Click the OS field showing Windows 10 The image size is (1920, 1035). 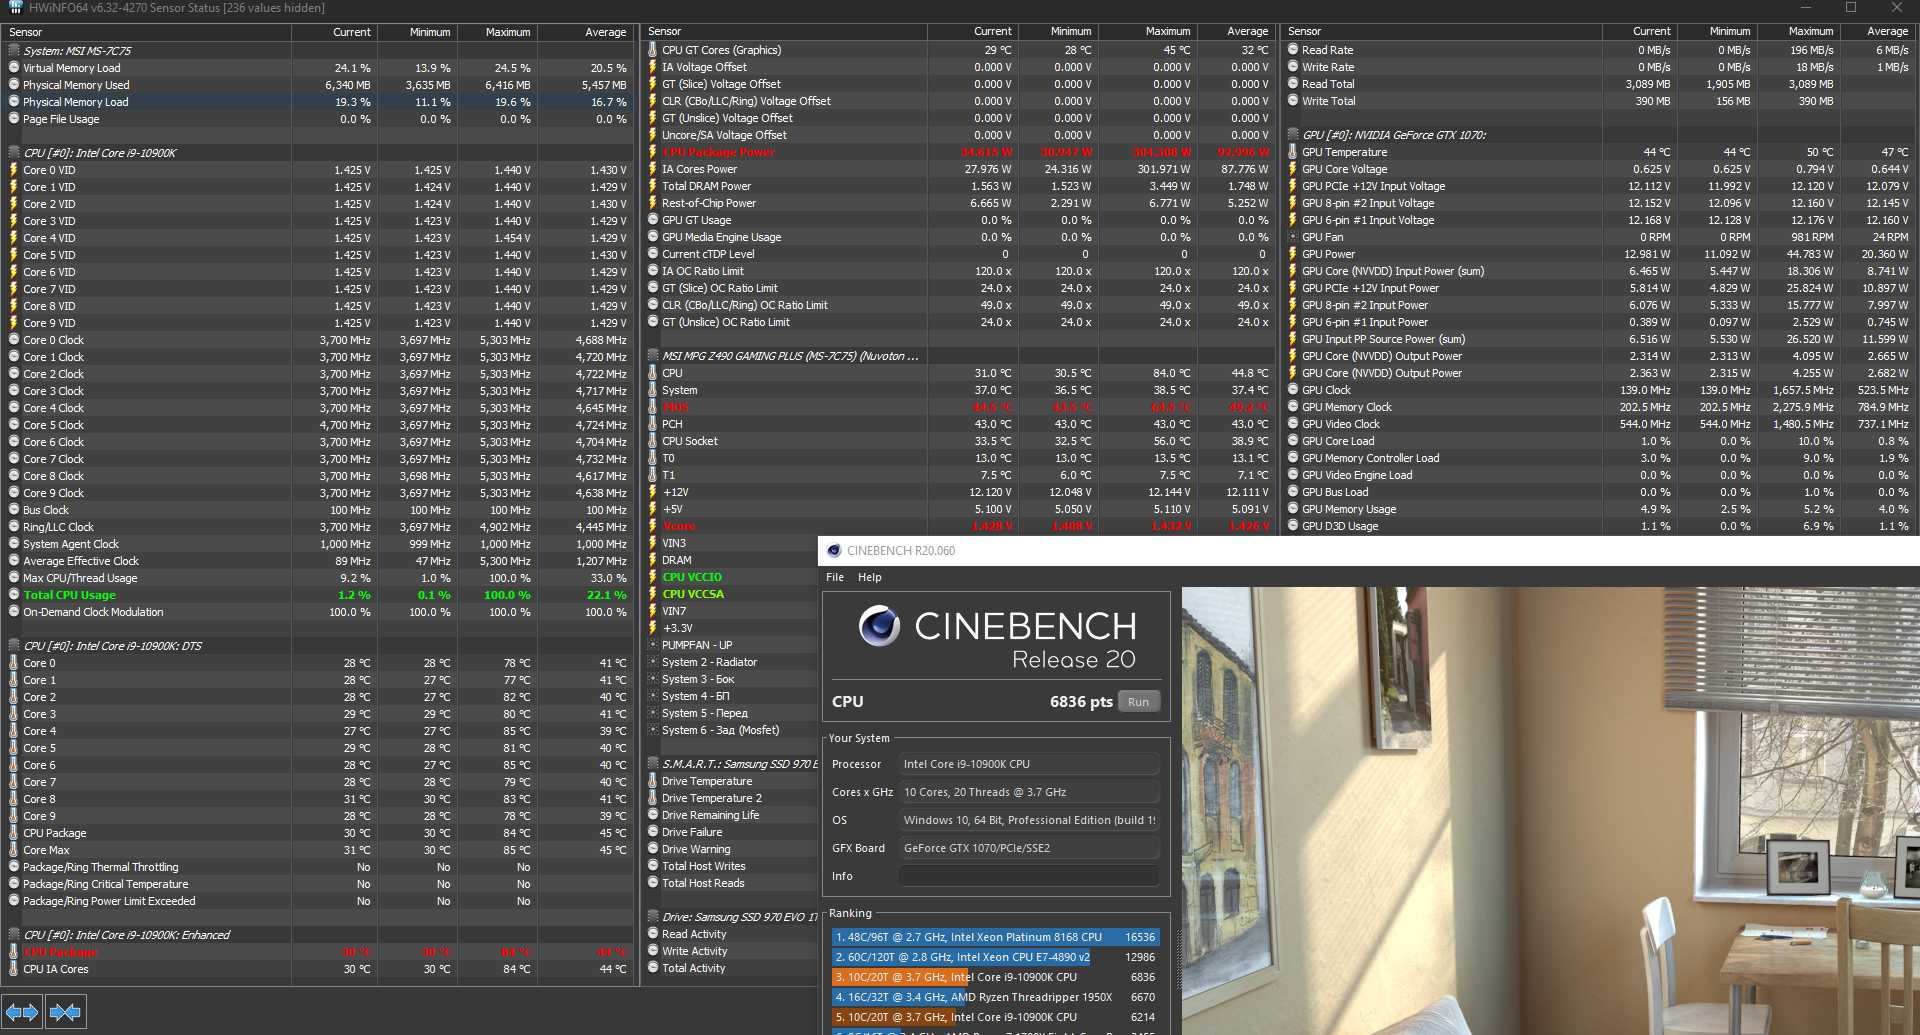pyautogui.click(x=1029, y=820)
